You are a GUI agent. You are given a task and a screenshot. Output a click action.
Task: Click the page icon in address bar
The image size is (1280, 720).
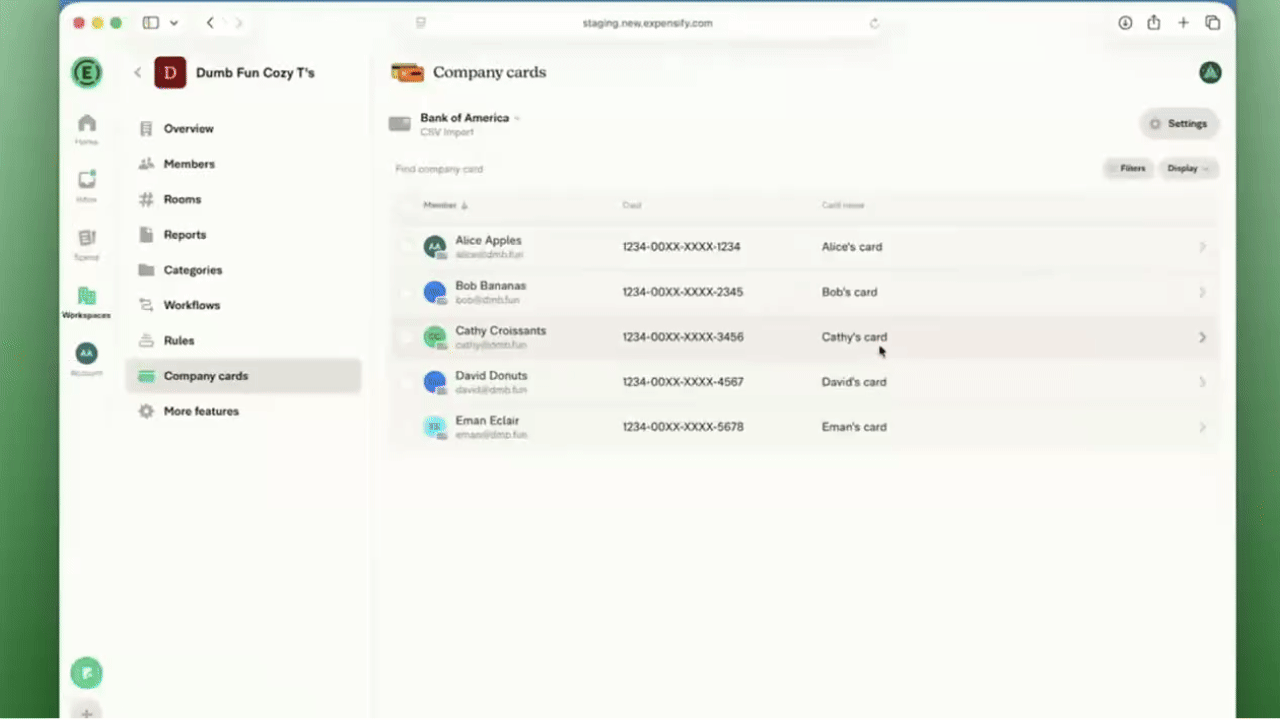pyautogui.click(x=421, y=23)
